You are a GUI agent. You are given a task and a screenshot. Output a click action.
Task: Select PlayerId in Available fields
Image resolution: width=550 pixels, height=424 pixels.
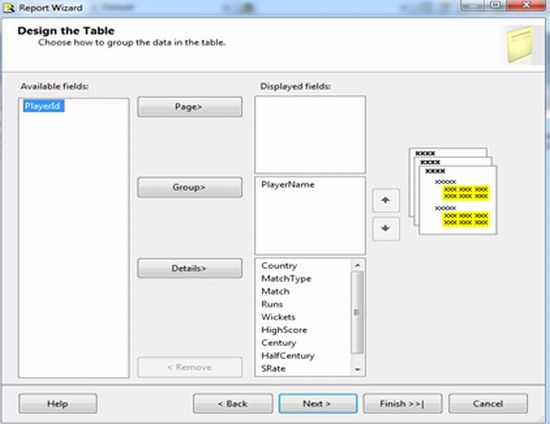(x=43, y=106)
